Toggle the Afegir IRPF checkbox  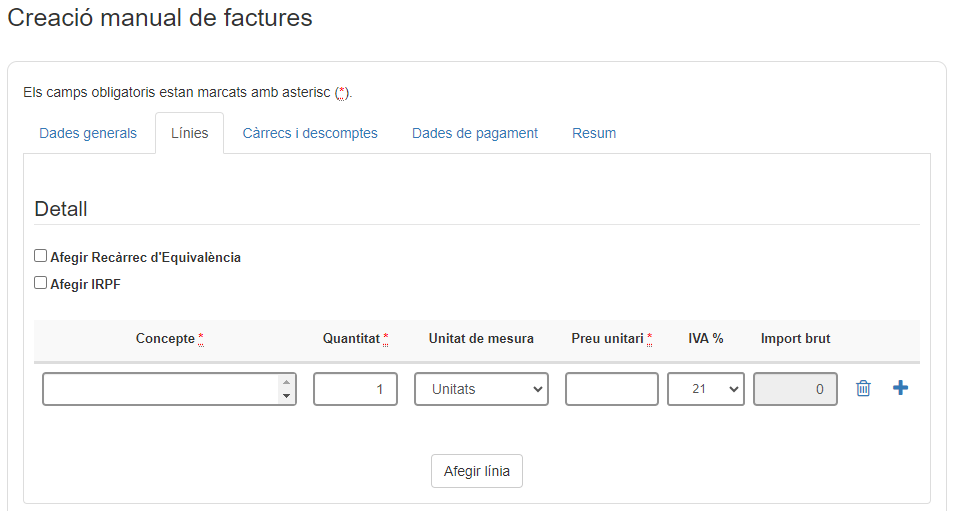(x=41, y=283)
